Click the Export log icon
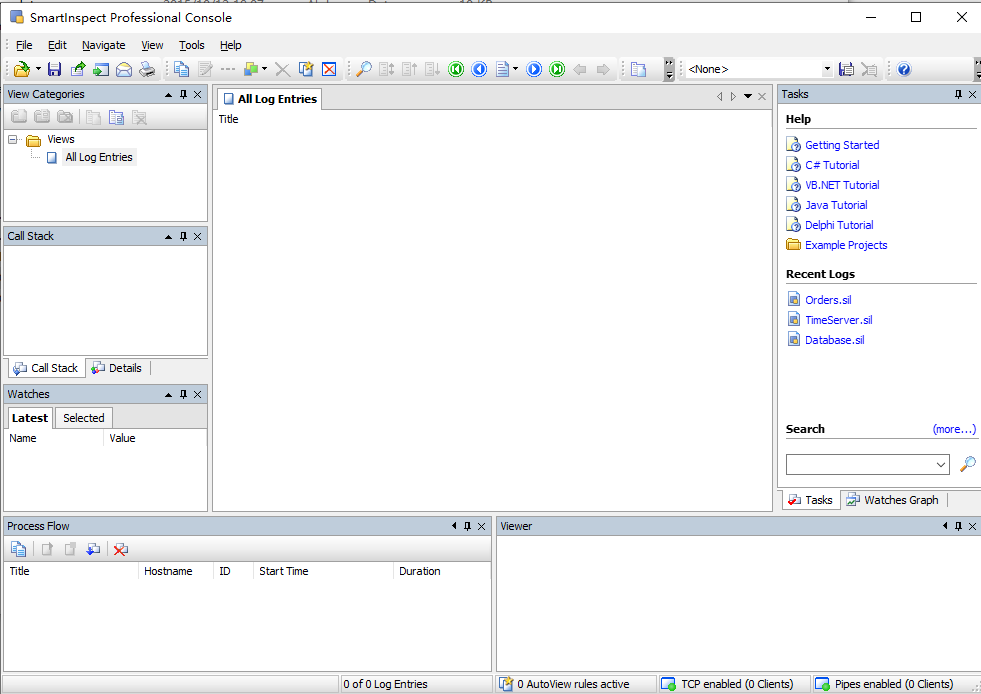Screen dimensions: 981x694 [78, 69]
